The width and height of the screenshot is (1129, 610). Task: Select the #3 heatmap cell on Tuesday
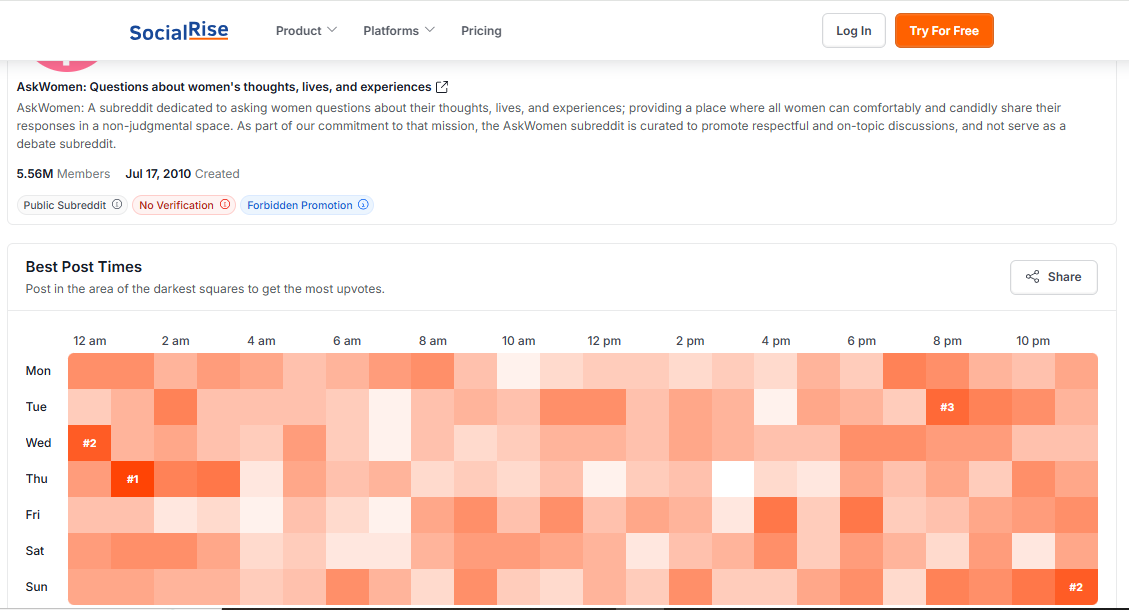point(947,407)
